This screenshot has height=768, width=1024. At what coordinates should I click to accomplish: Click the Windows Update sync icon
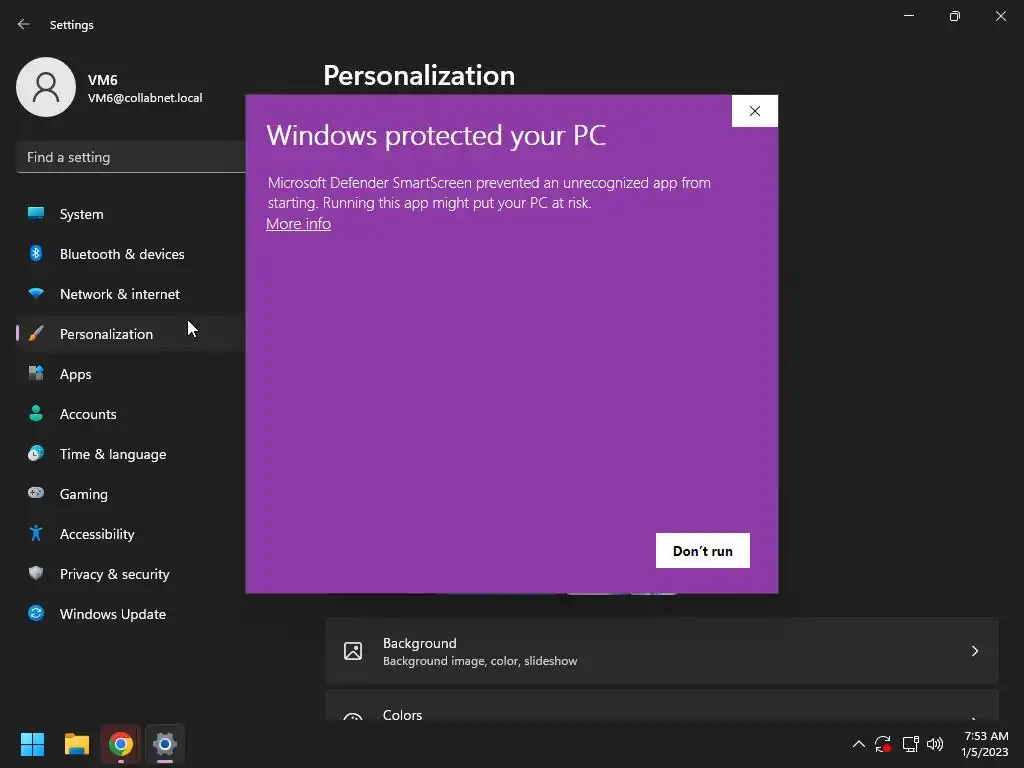tap(36, 613)
